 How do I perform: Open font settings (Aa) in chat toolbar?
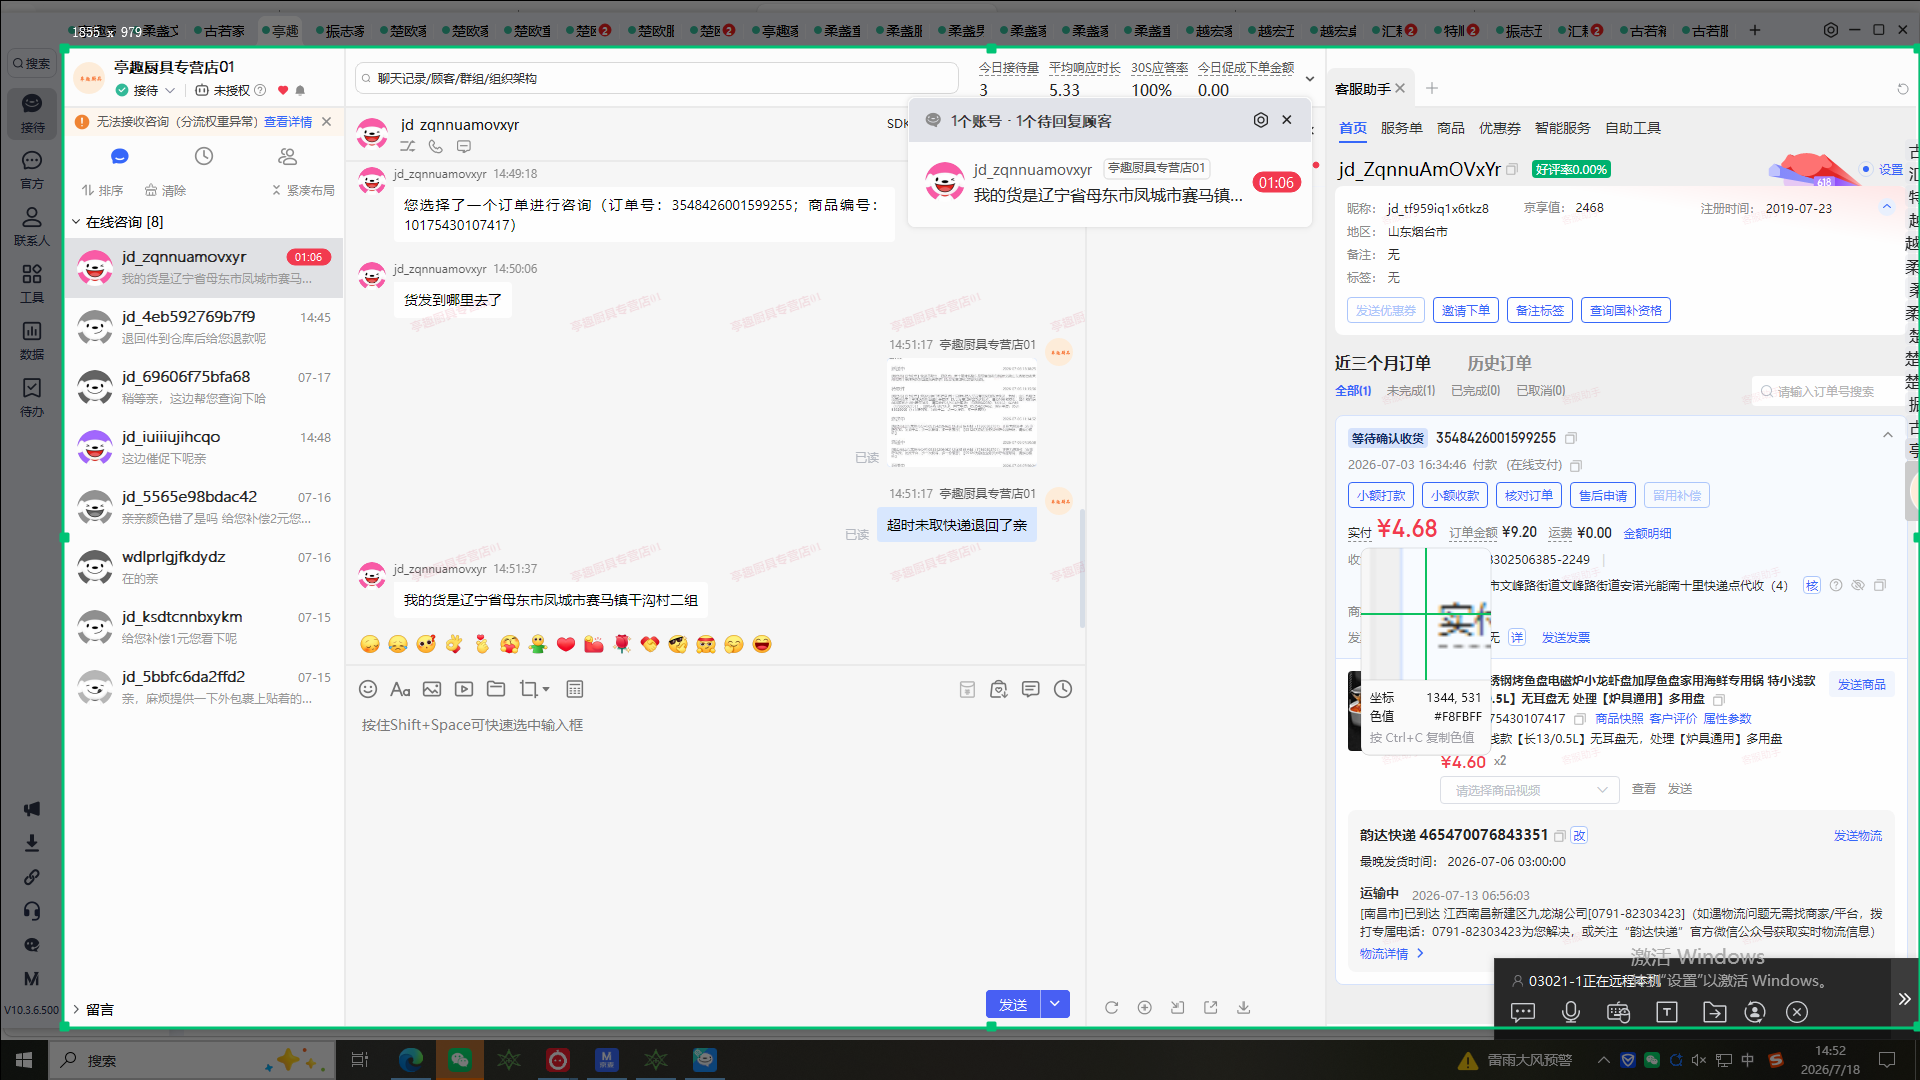click(x=400, y=689)
